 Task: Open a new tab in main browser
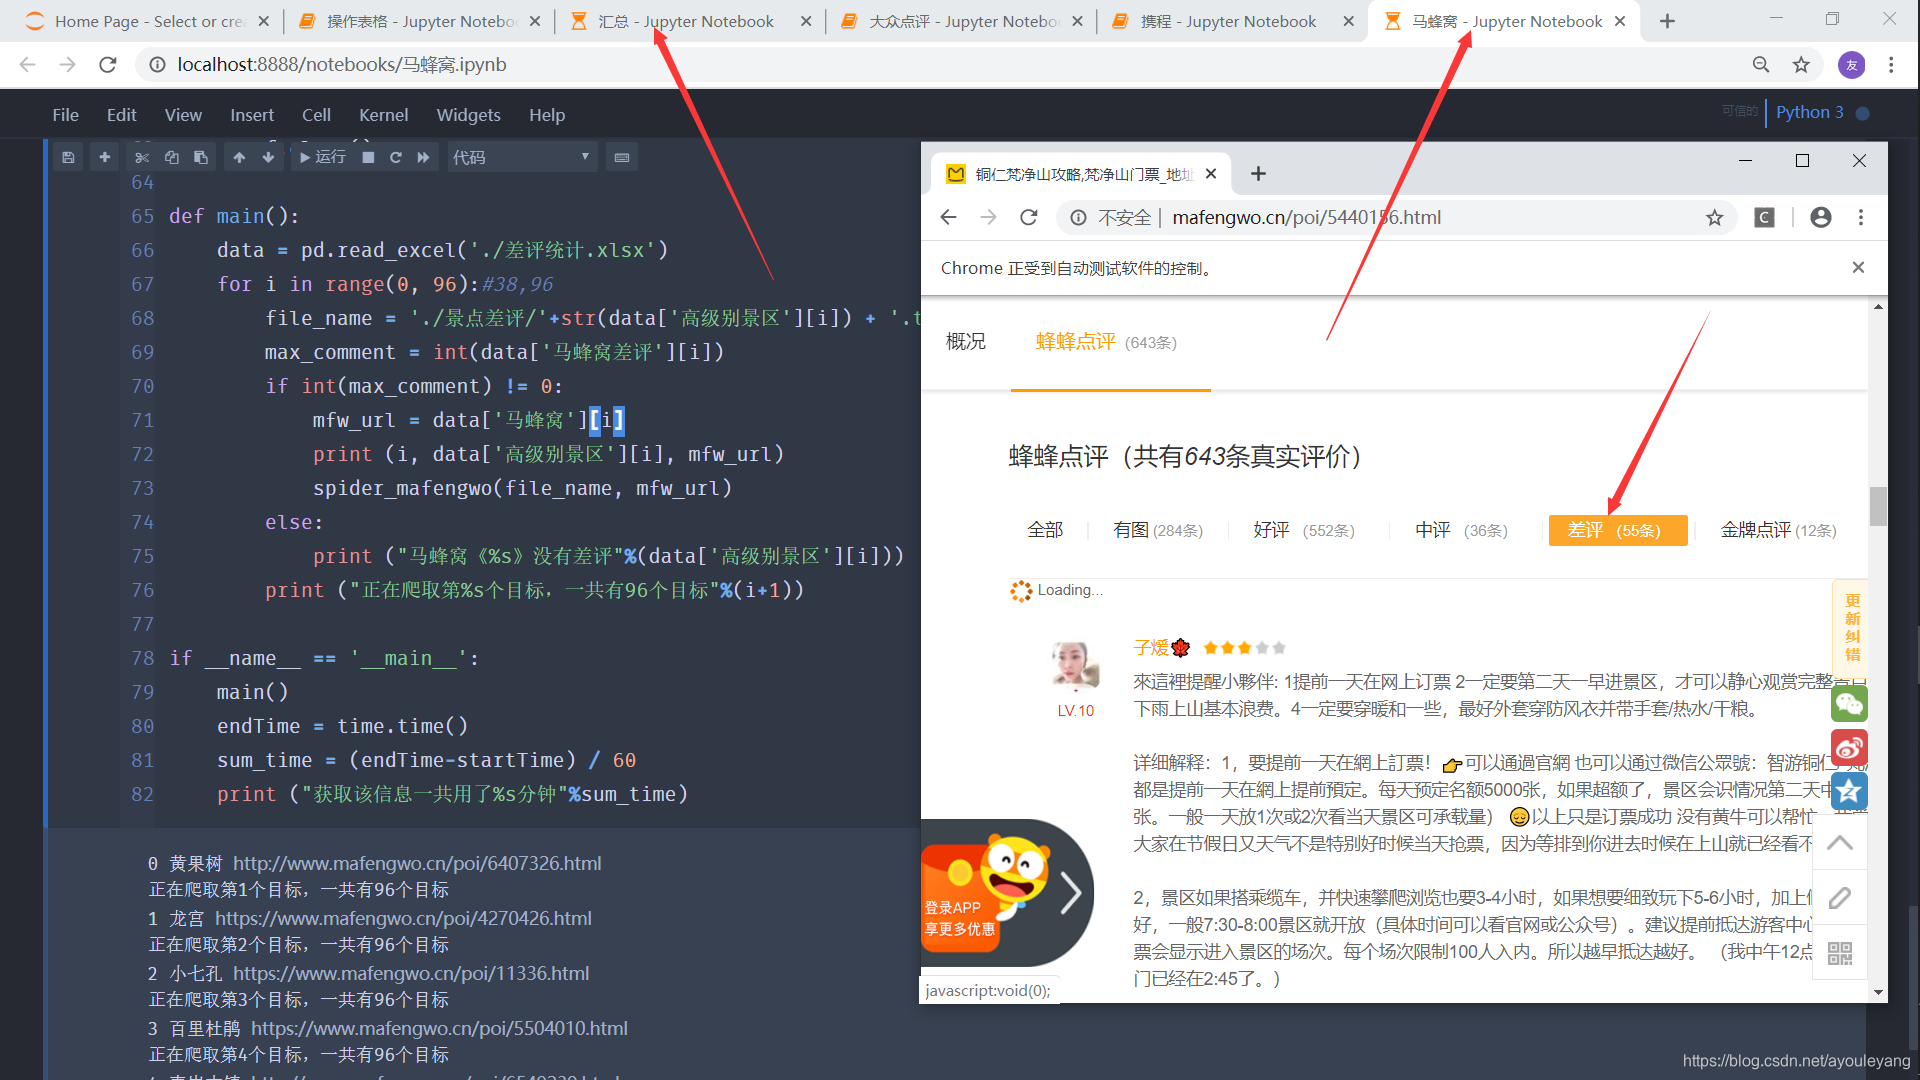(x=1667, y=21)
